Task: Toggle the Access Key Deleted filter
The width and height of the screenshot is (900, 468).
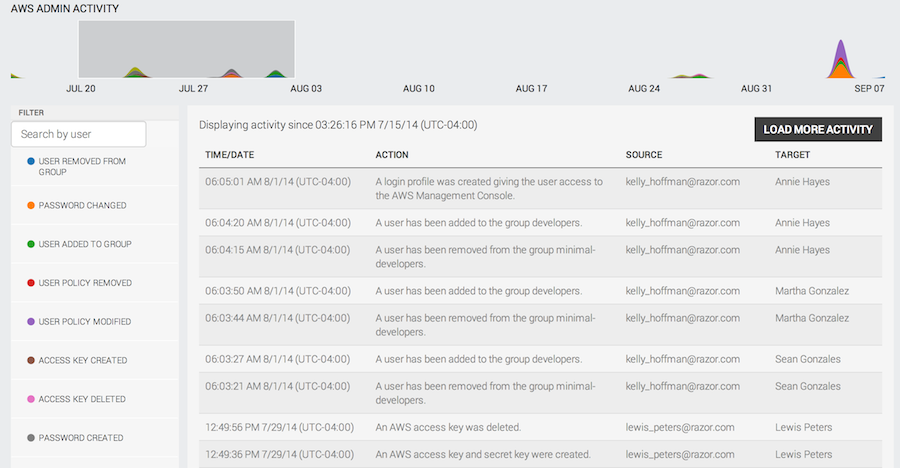Action: pyautogui.click(x=82, y=399)
